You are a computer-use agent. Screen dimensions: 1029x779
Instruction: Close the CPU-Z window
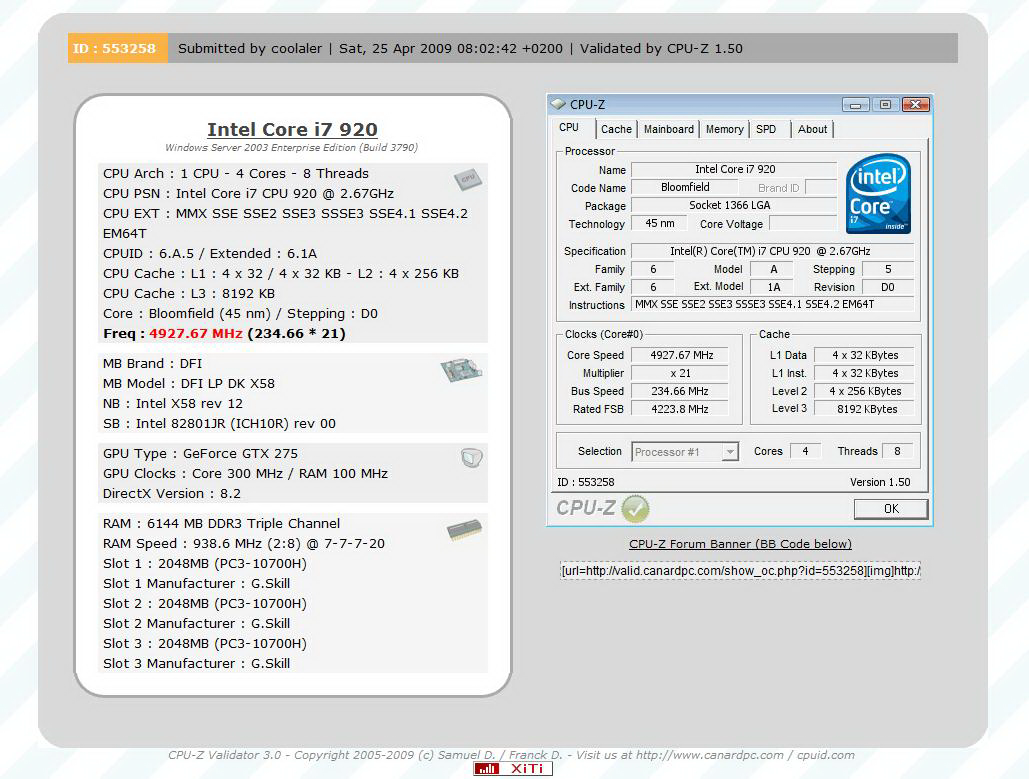click(x=915, y=105)
